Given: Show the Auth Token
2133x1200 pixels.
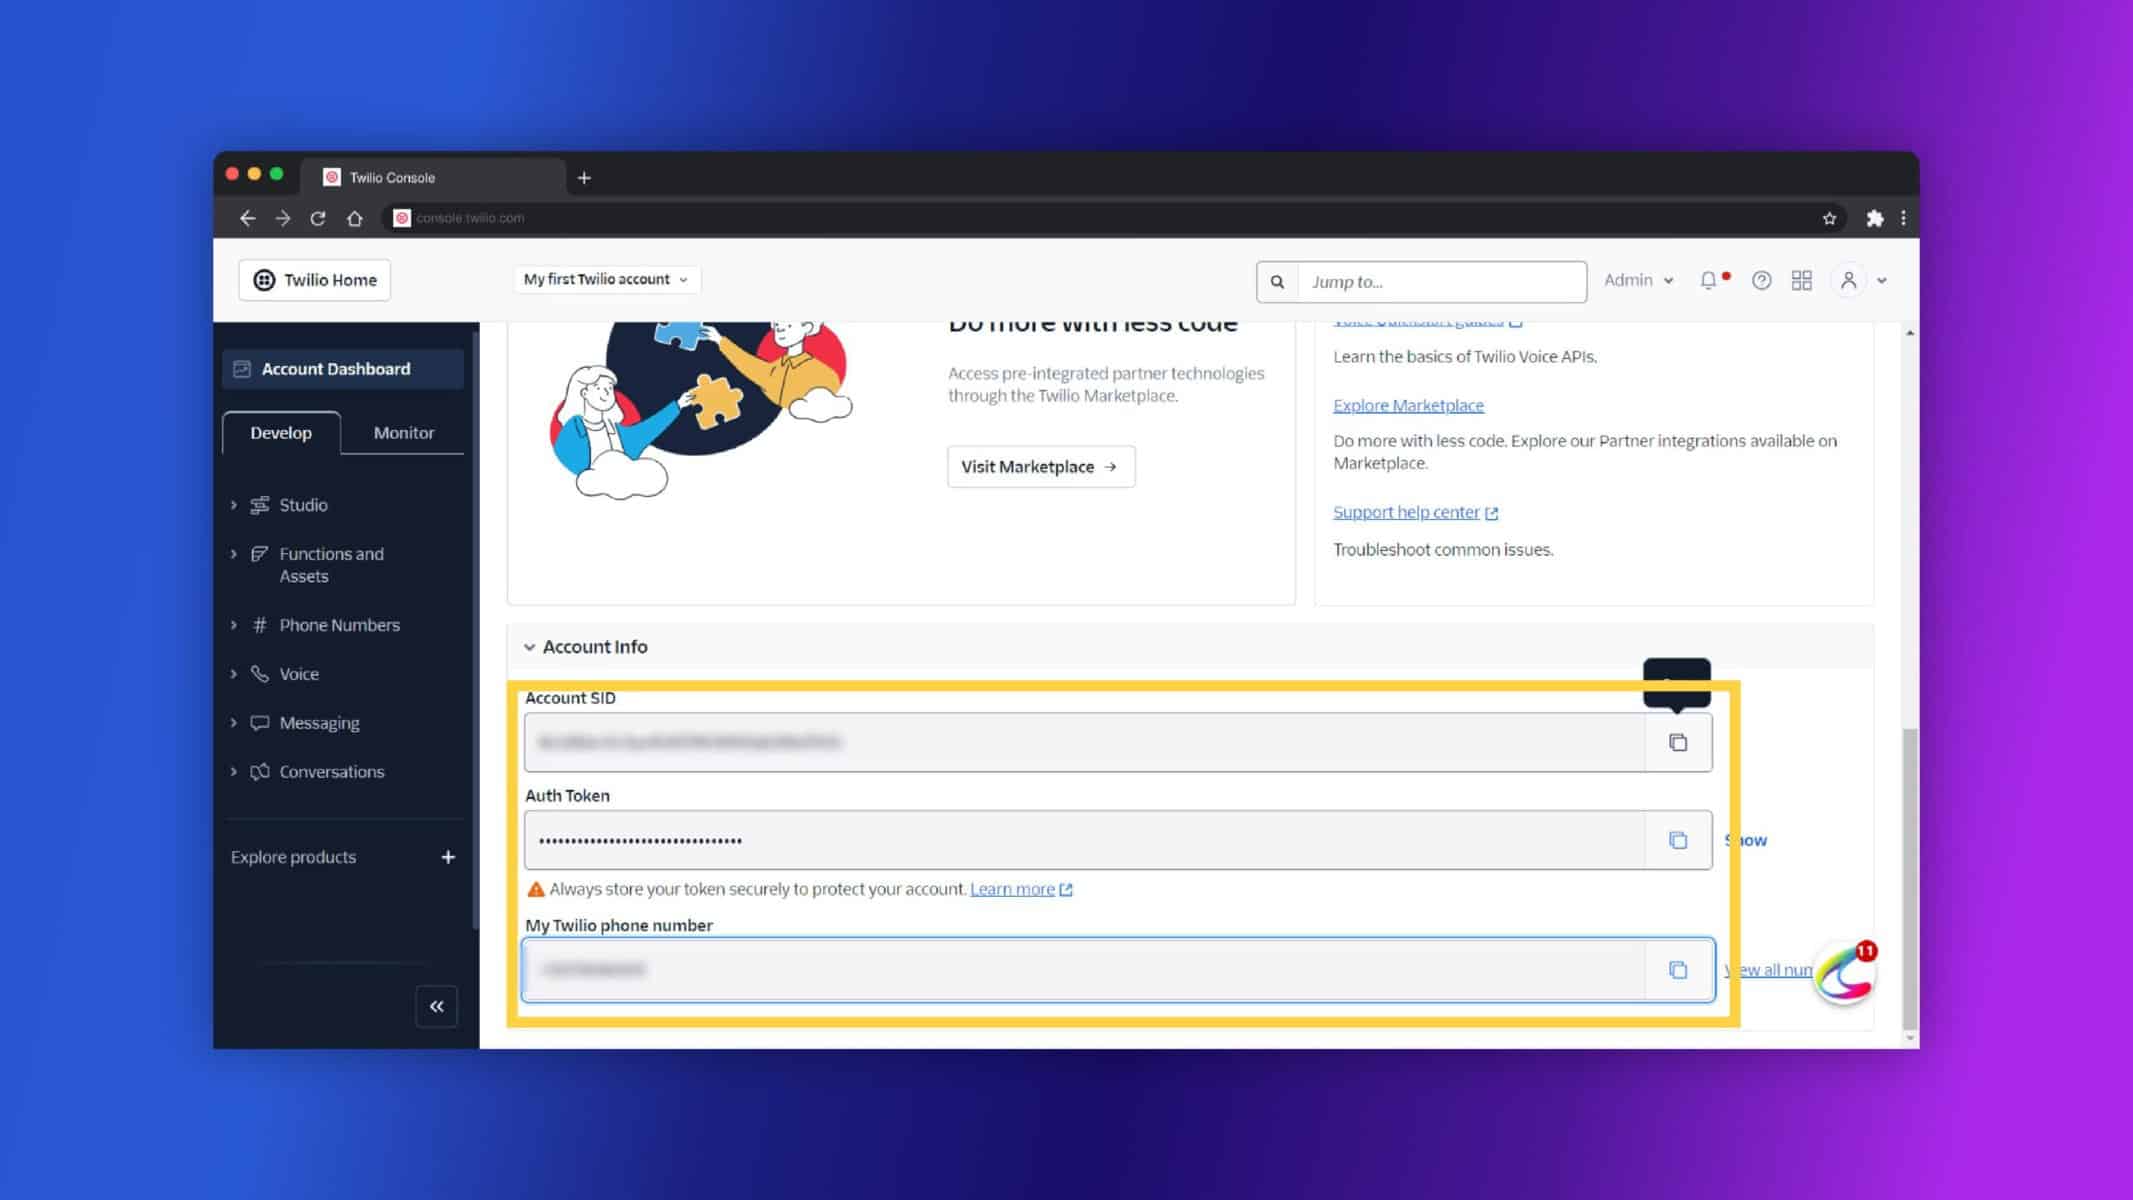Looking at the screenshot, I should pos(1748,840).
